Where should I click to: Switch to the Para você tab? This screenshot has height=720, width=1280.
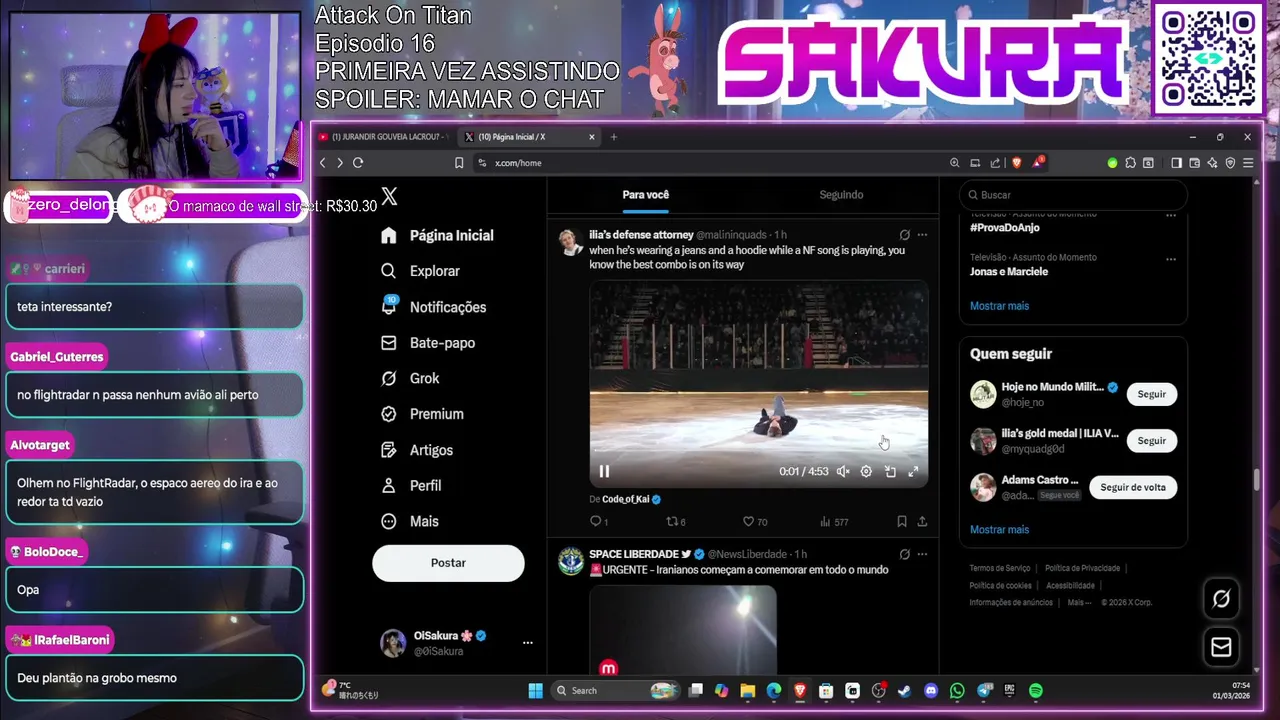coord(645,195)
